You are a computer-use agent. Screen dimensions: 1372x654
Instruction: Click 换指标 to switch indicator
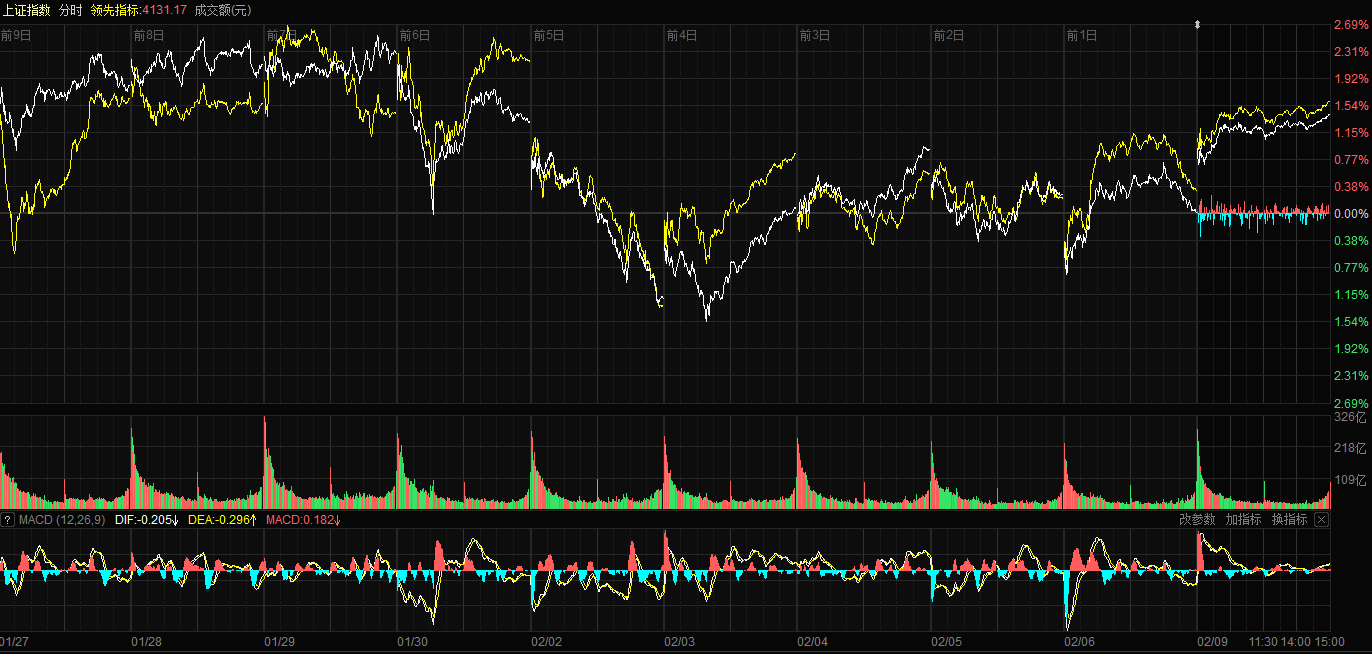[1289, 520]
